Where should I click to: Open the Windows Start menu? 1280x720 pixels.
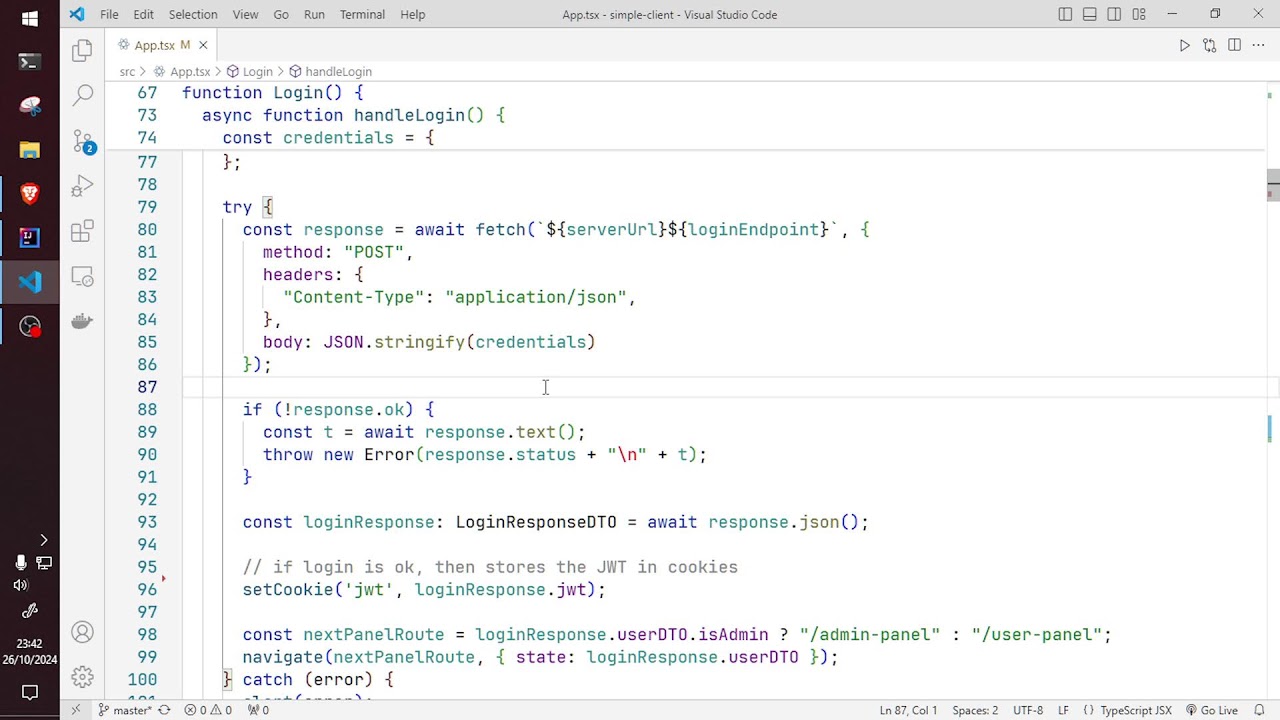(29, 18)
